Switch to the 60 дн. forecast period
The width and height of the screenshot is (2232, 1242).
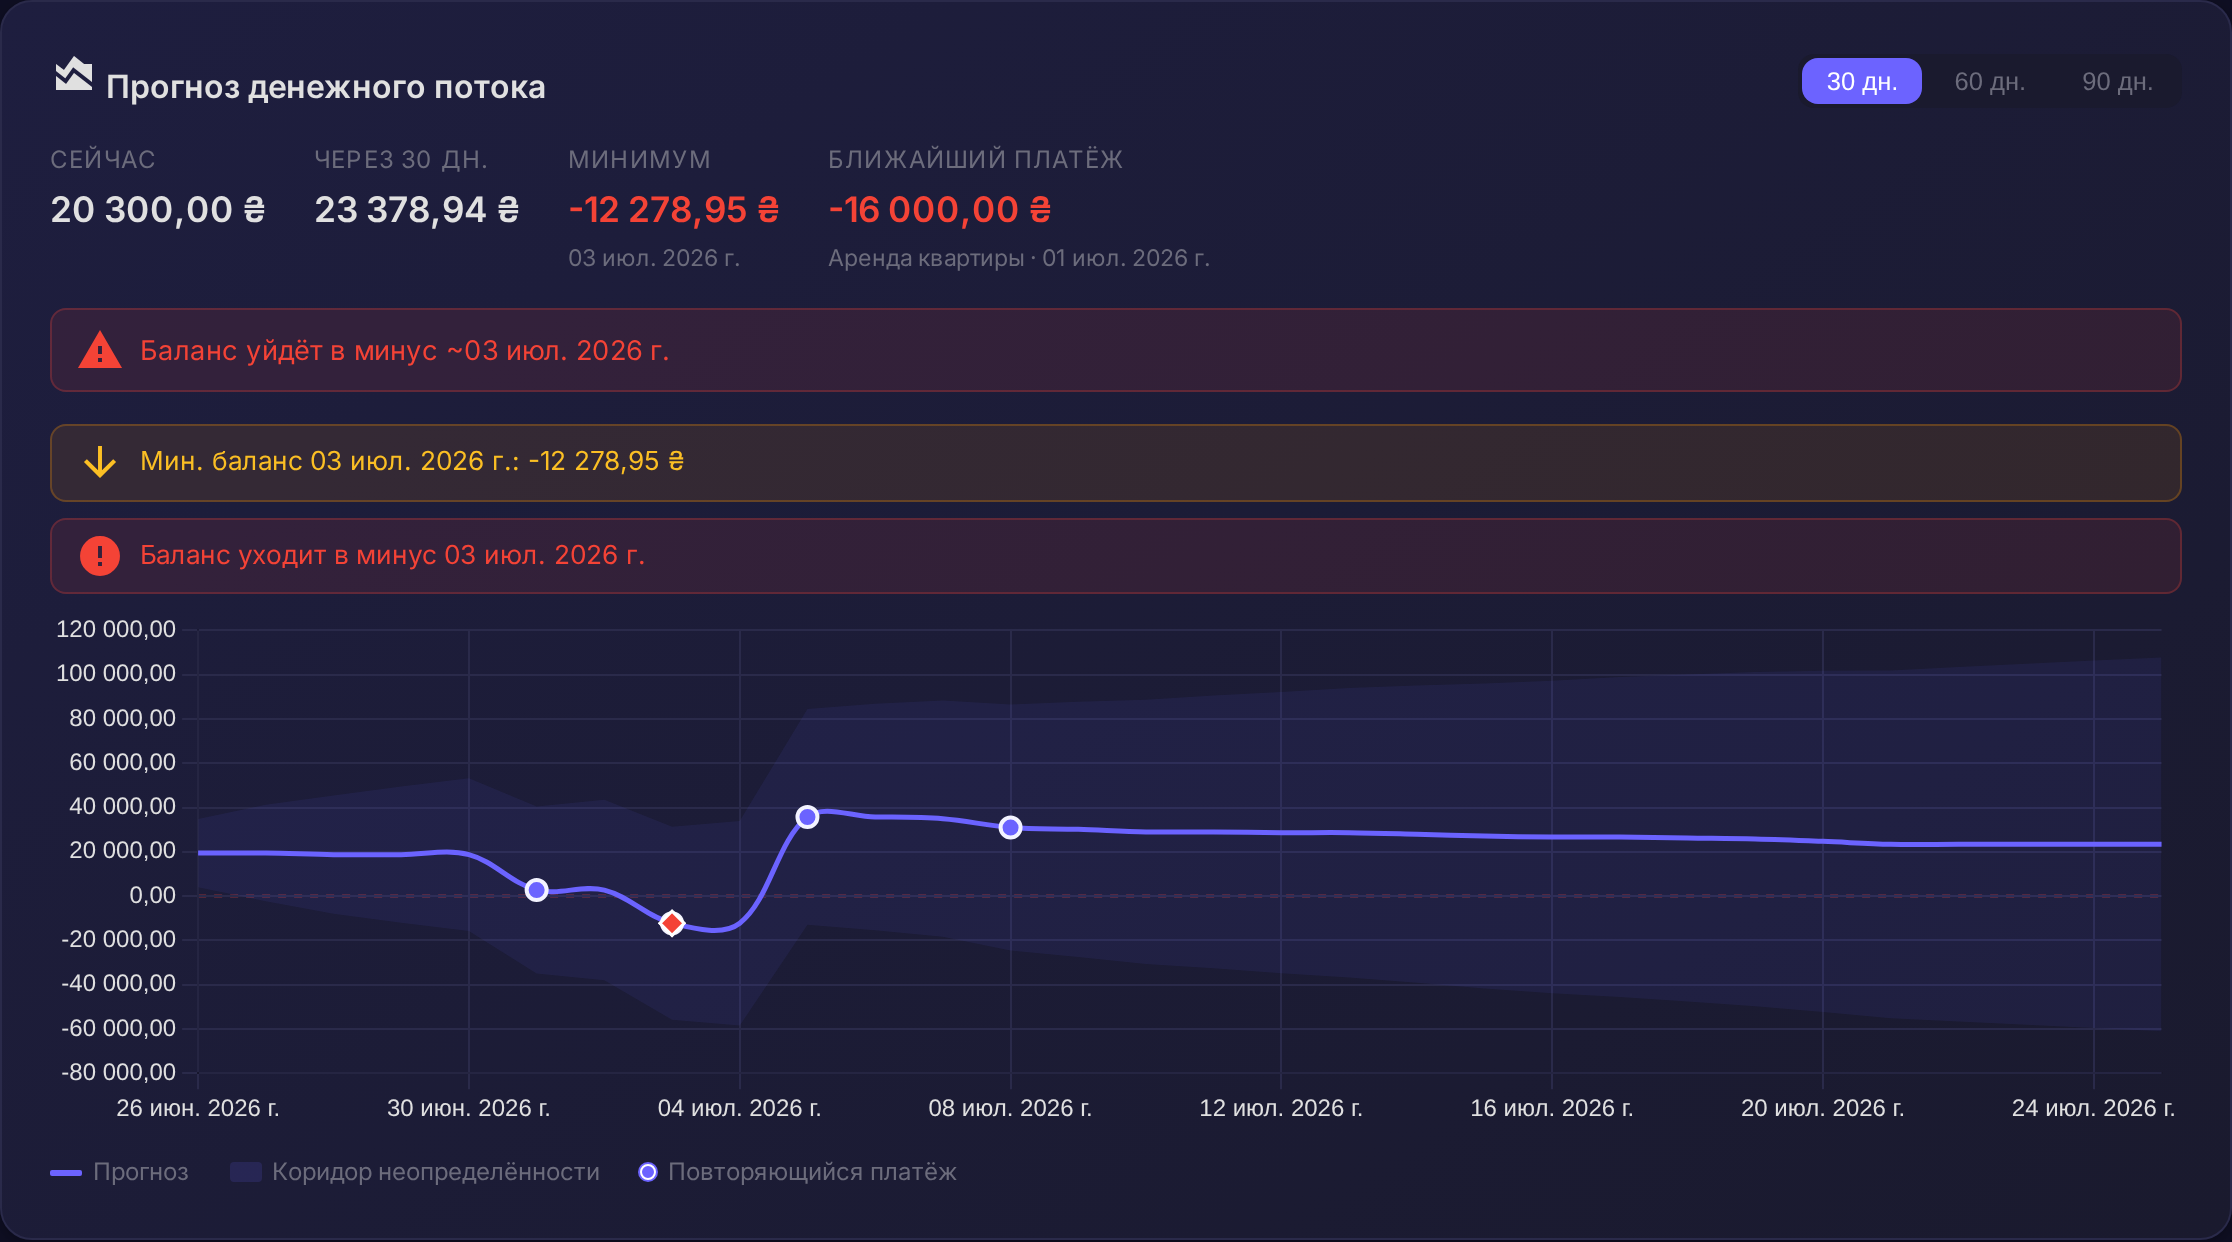(x=1989, y=81)
